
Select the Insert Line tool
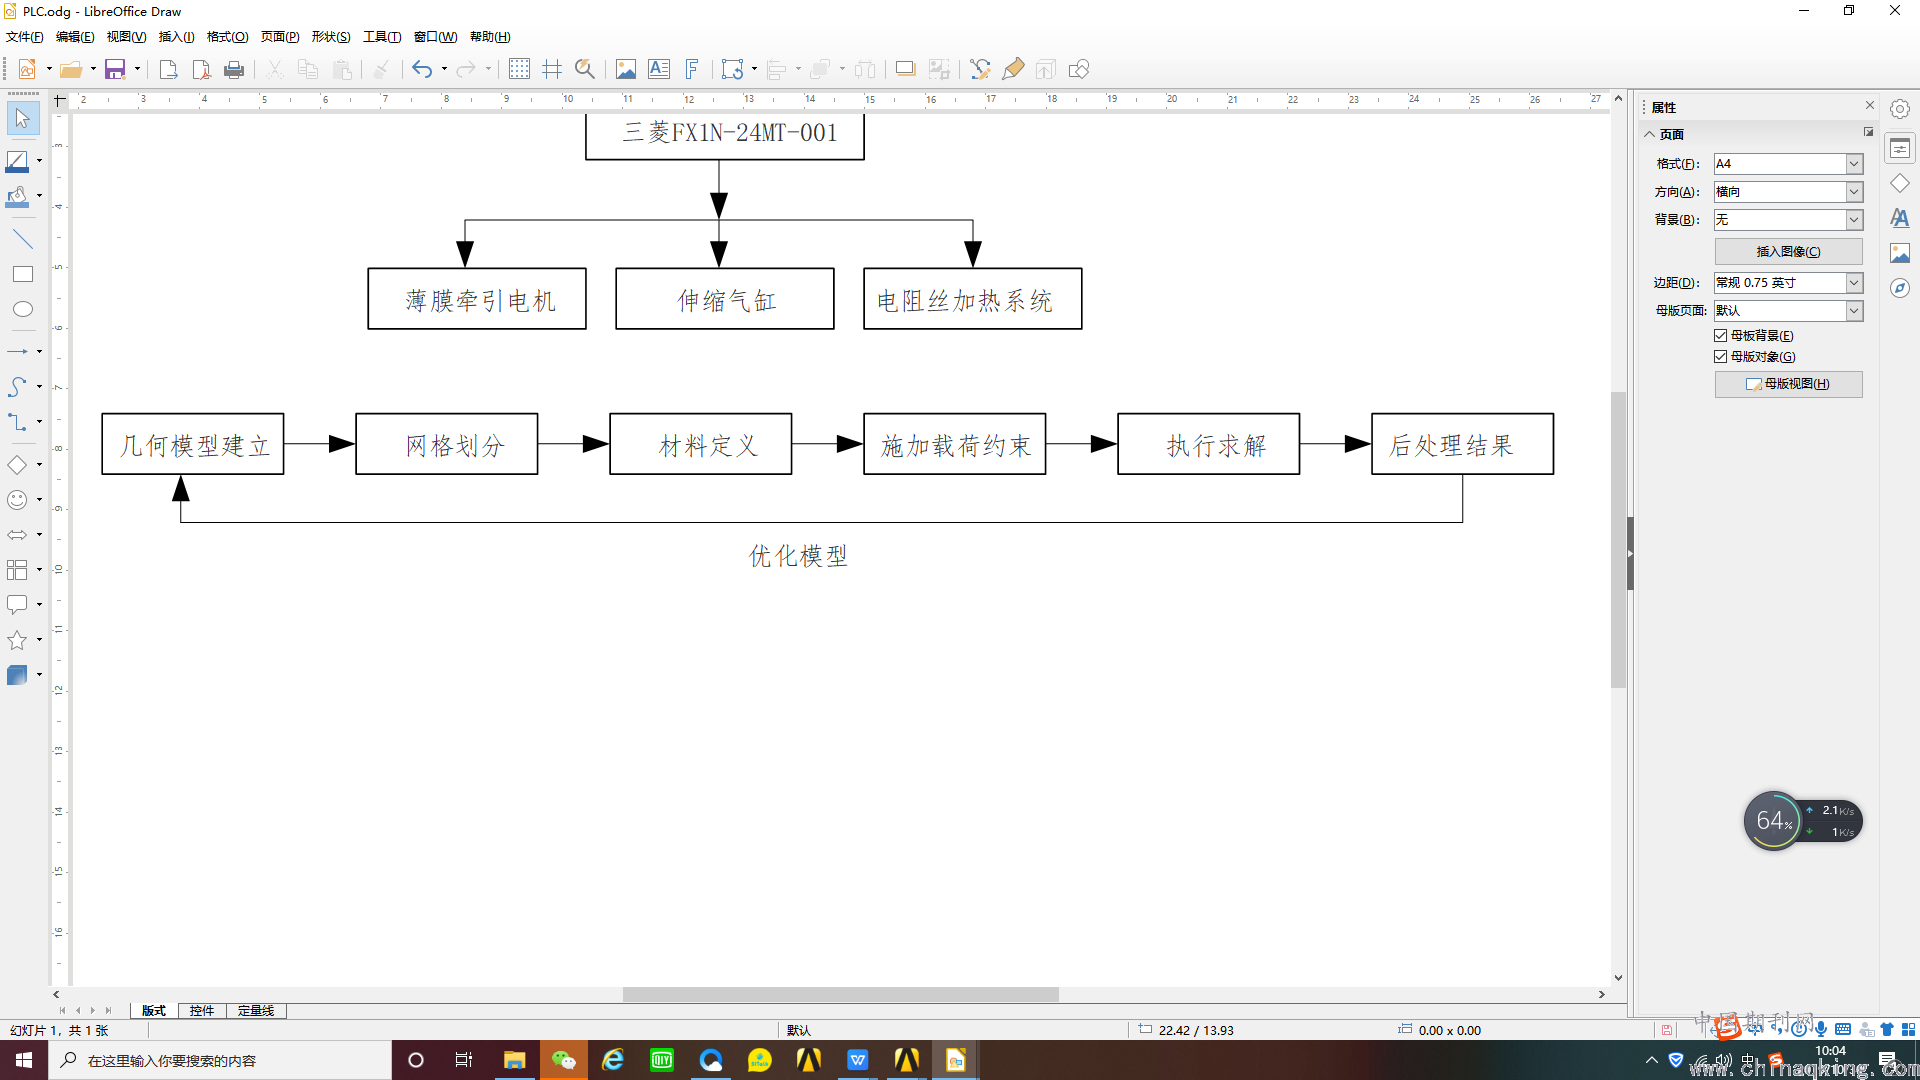(22, 239)
